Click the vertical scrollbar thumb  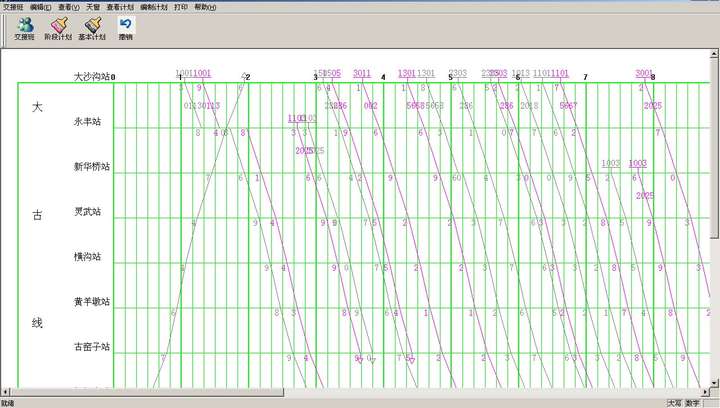[714, 148]
